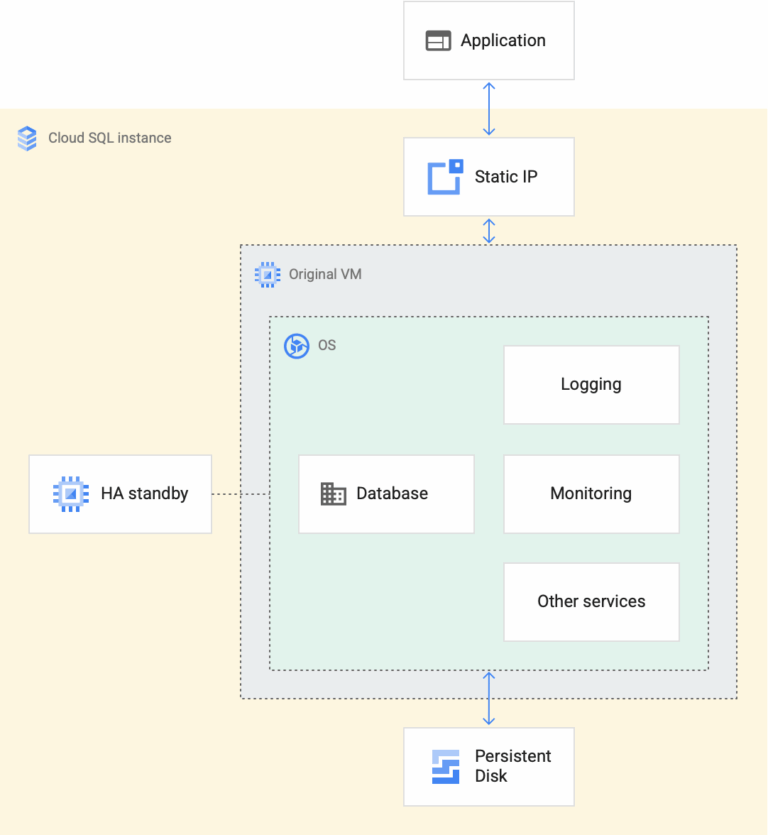Select dotted line beside HA standby box
Image resolution: width=768 pixels, height=835 pixels.
pos(240,494)
